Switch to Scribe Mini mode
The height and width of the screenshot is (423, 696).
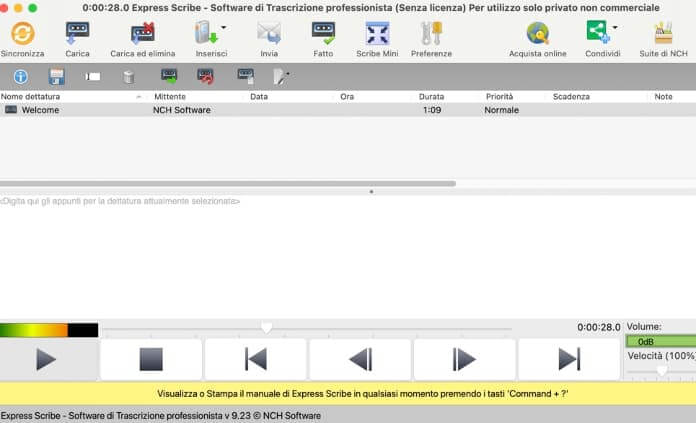click(x=377, y=33)
